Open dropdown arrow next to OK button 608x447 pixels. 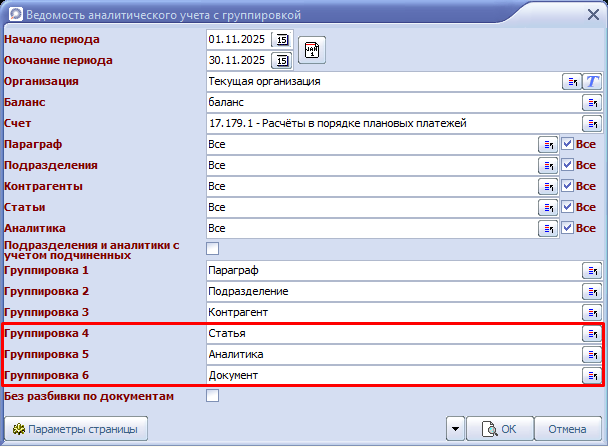click(x=456, y=429)
